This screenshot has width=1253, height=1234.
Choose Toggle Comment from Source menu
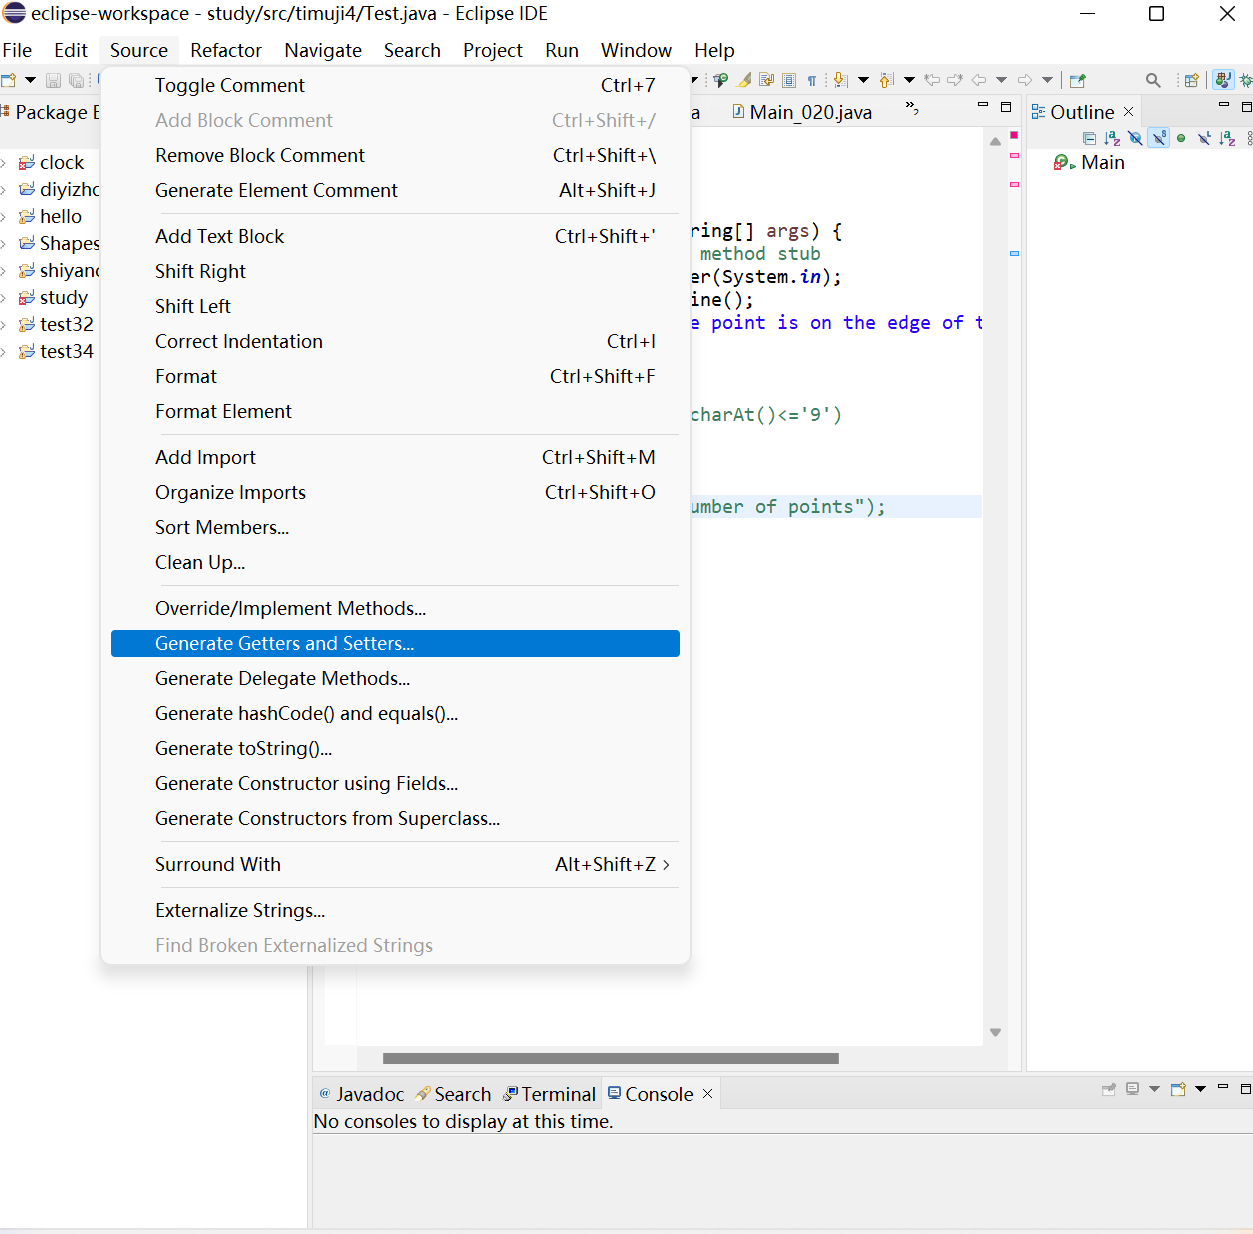(395, 85)
